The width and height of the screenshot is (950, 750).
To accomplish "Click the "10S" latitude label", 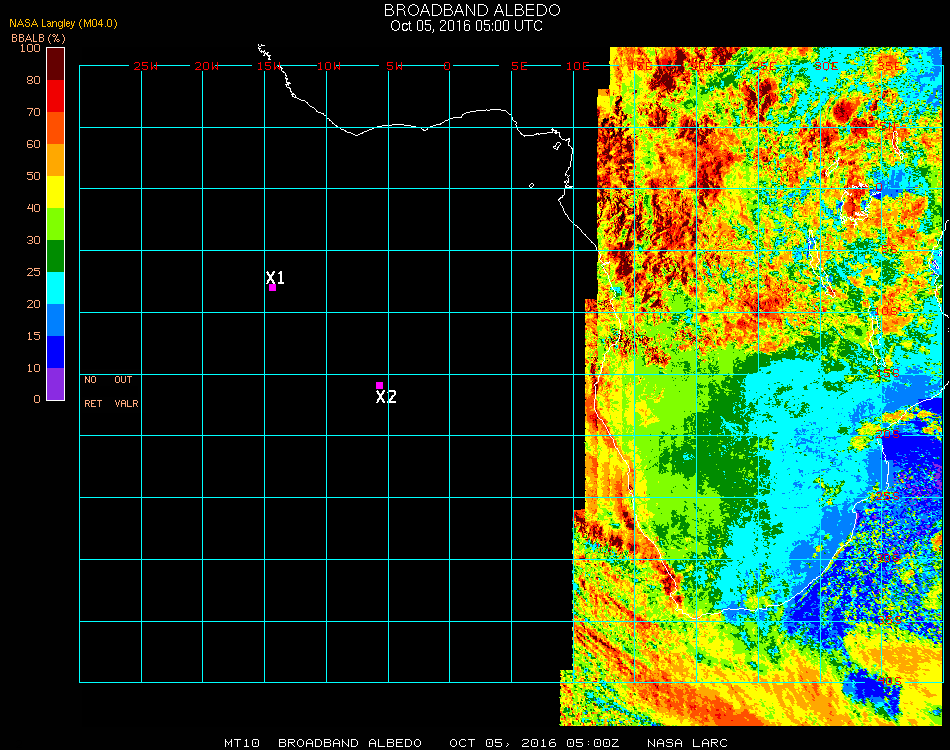I will click(888, 311).
